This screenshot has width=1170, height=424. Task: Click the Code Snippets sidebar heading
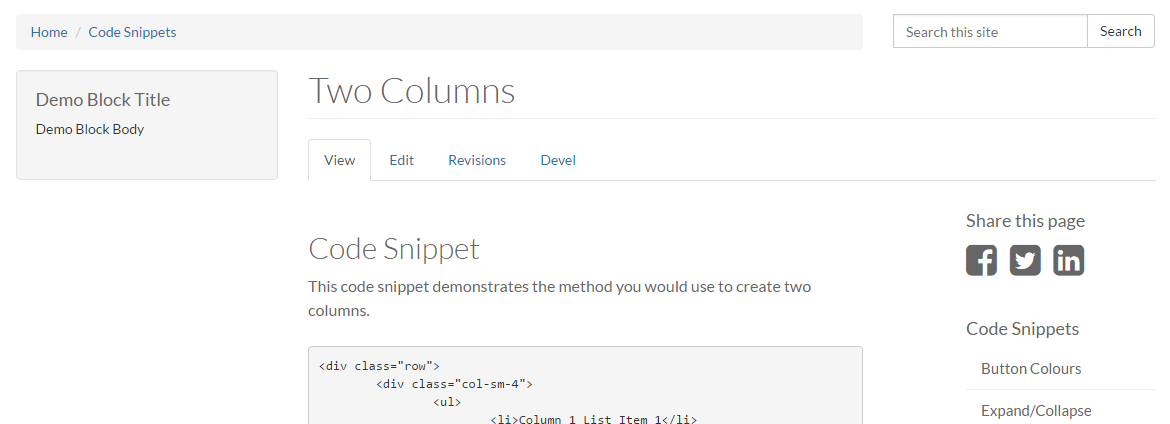coord(1022,329)
